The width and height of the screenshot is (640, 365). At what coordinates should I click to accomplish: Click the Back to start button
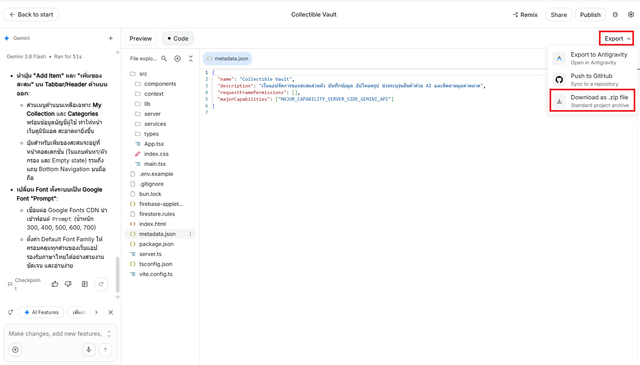pos(31,15)
